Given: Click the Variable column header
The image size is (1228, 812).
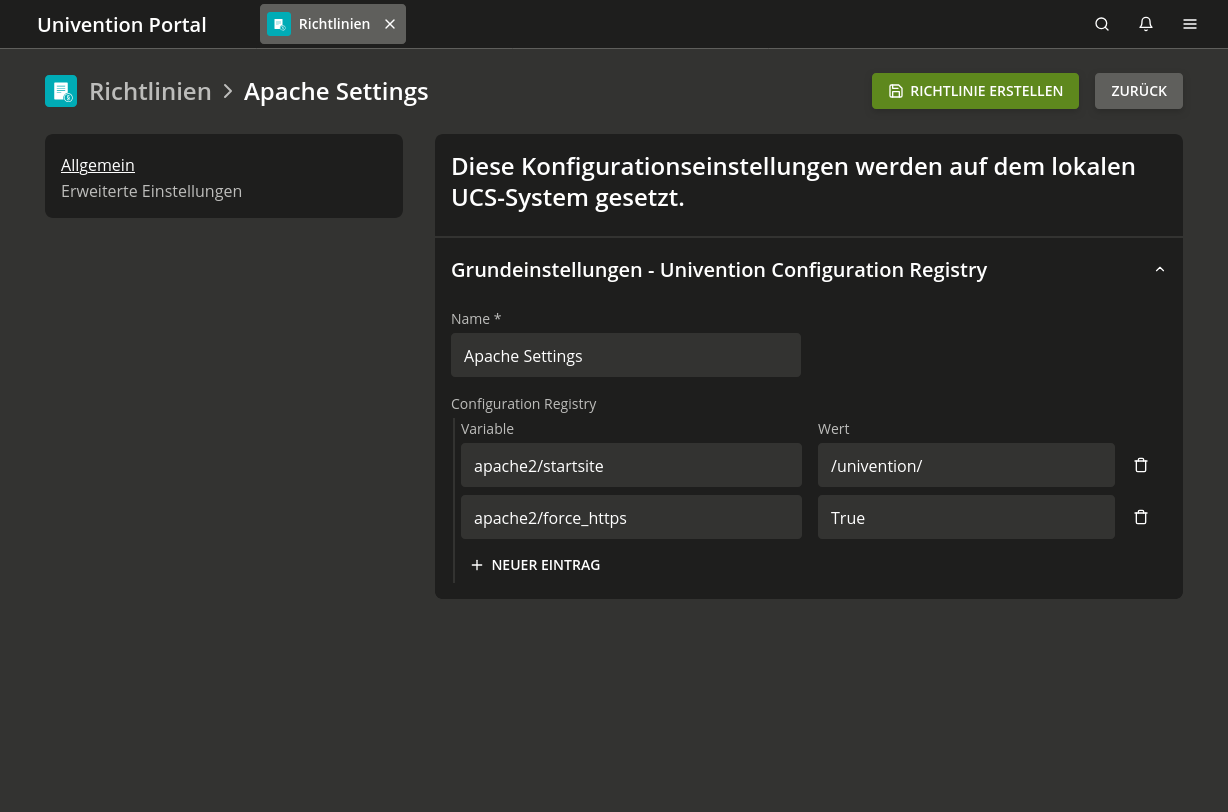Looking at the screenshot, I should [487, 429].
